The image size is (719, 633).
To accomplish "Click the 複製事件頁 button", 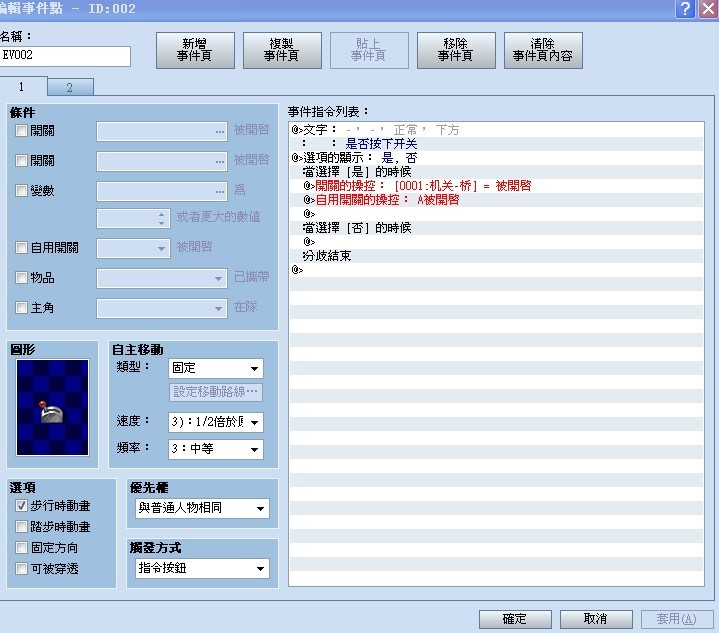I will pos(282,50).
